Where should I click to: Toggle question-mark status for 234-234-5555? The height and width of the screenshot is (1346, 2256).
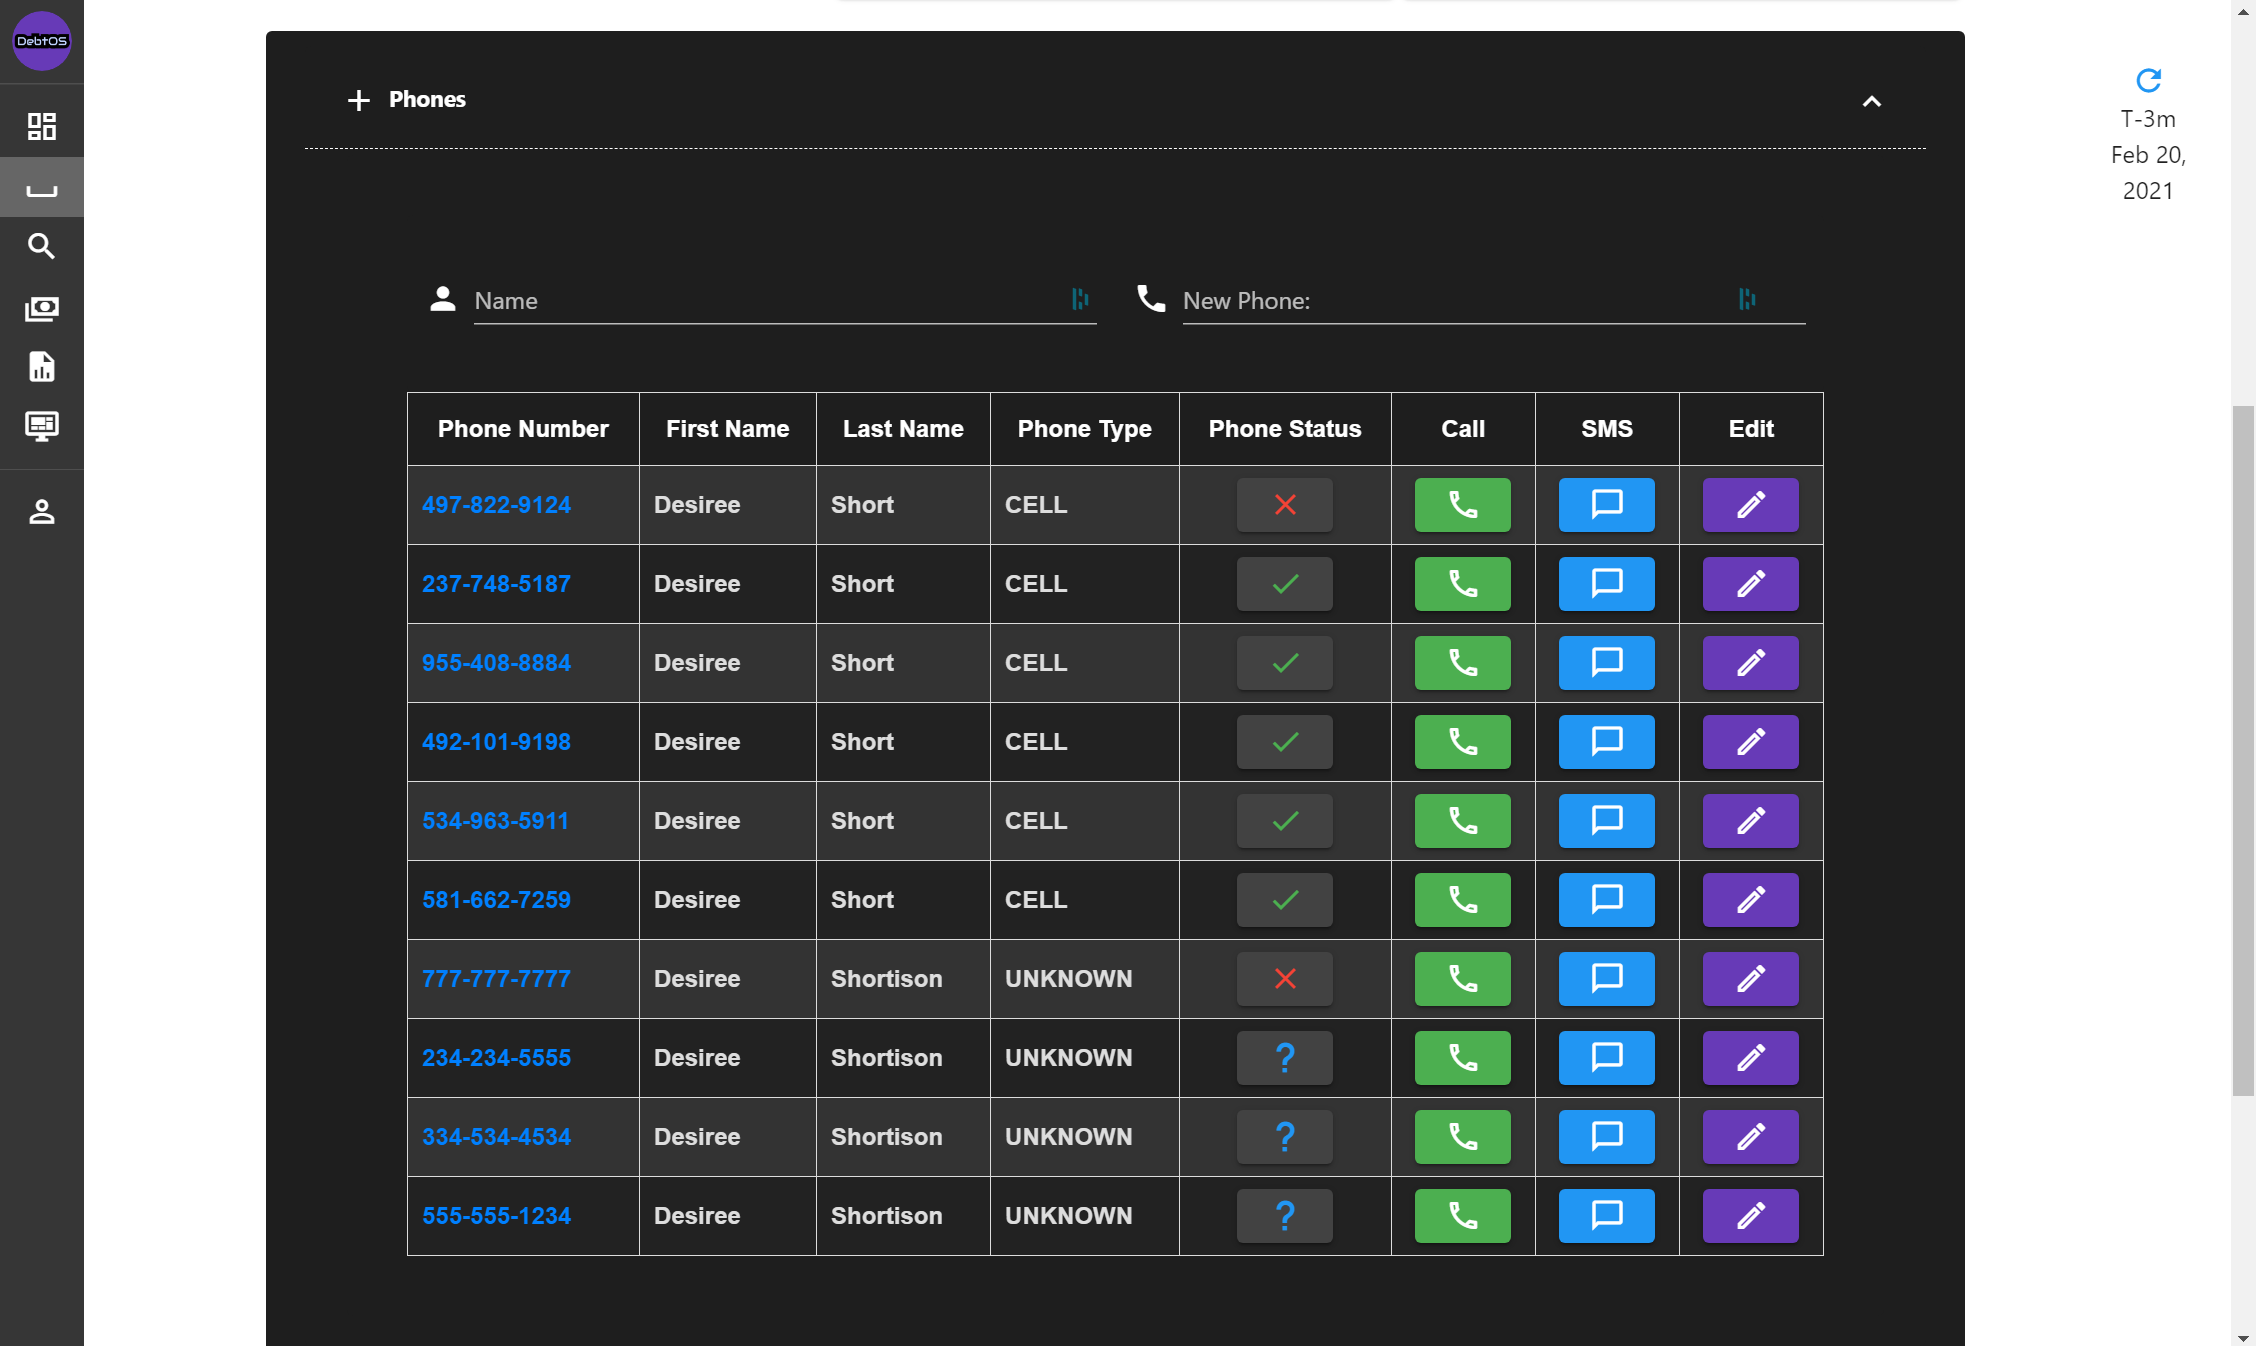(1284, 1058)
